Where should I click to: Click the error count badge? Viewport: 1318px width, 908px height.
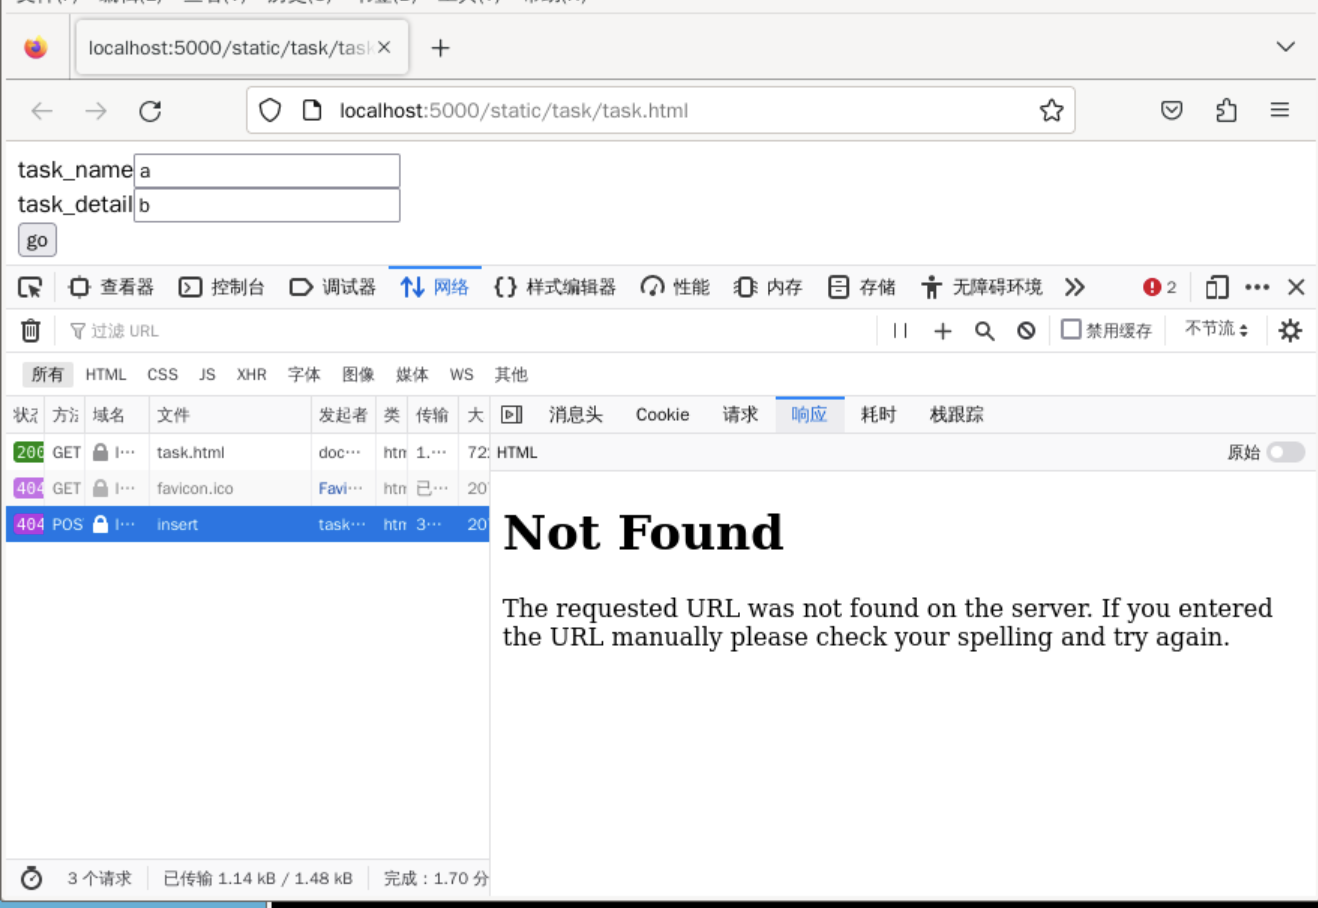[x=1159, y=287]
